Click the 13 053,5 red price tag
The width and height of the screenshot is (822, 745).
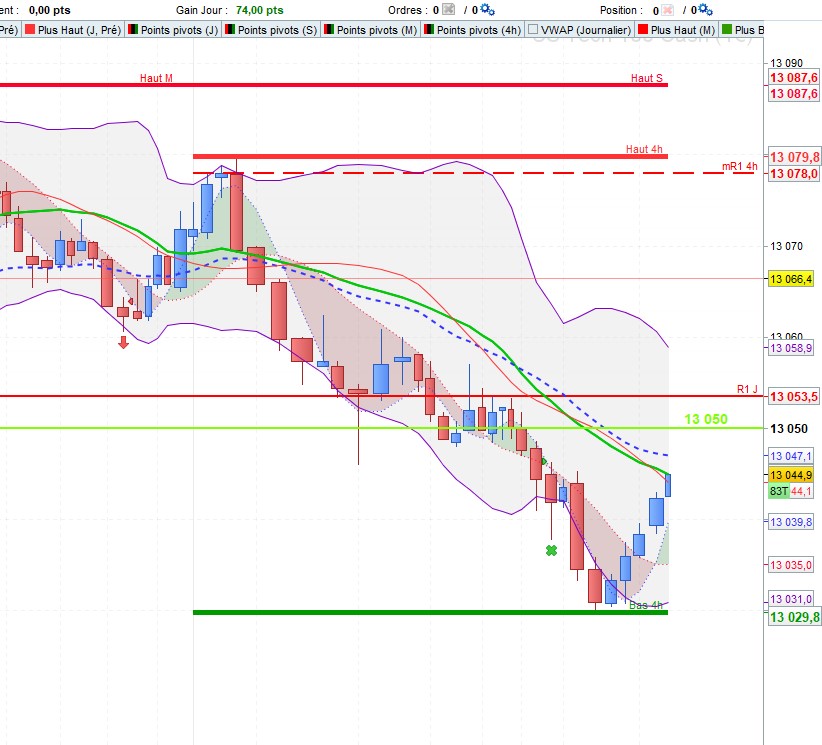coord(794,396)
